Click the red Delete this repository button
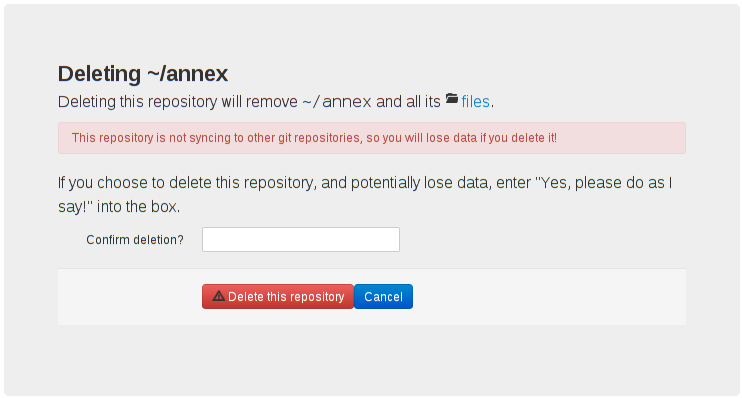 tap(278, 297)
